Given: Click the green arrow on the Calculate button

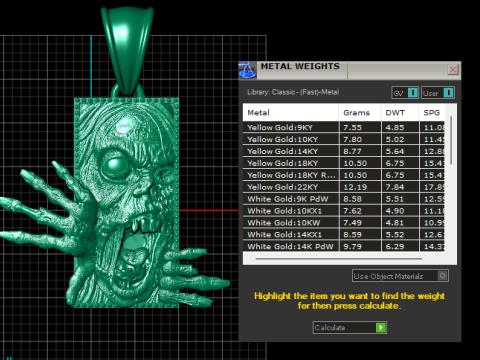Looking at the screenshot, I should [x=381, y=327].
